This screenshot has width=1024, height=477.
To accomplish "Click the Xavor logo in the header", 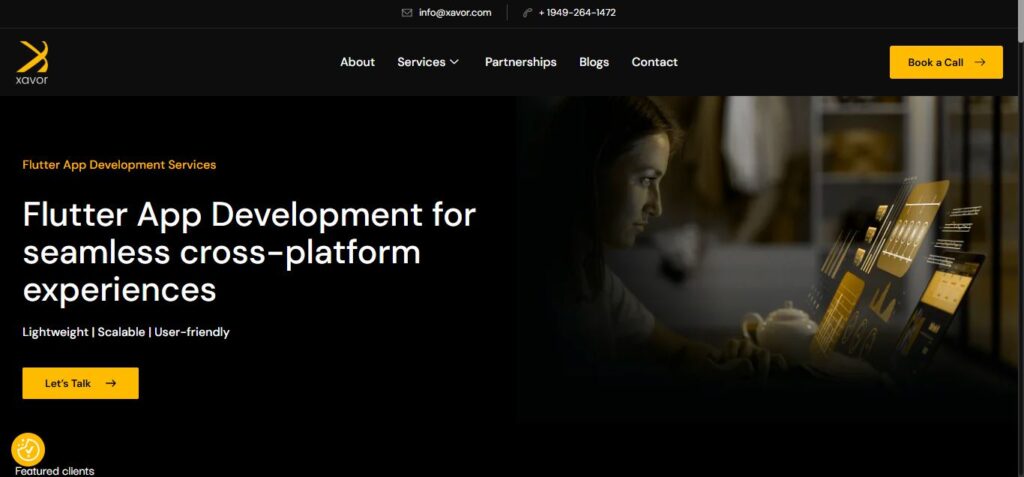I will (32, 62).
